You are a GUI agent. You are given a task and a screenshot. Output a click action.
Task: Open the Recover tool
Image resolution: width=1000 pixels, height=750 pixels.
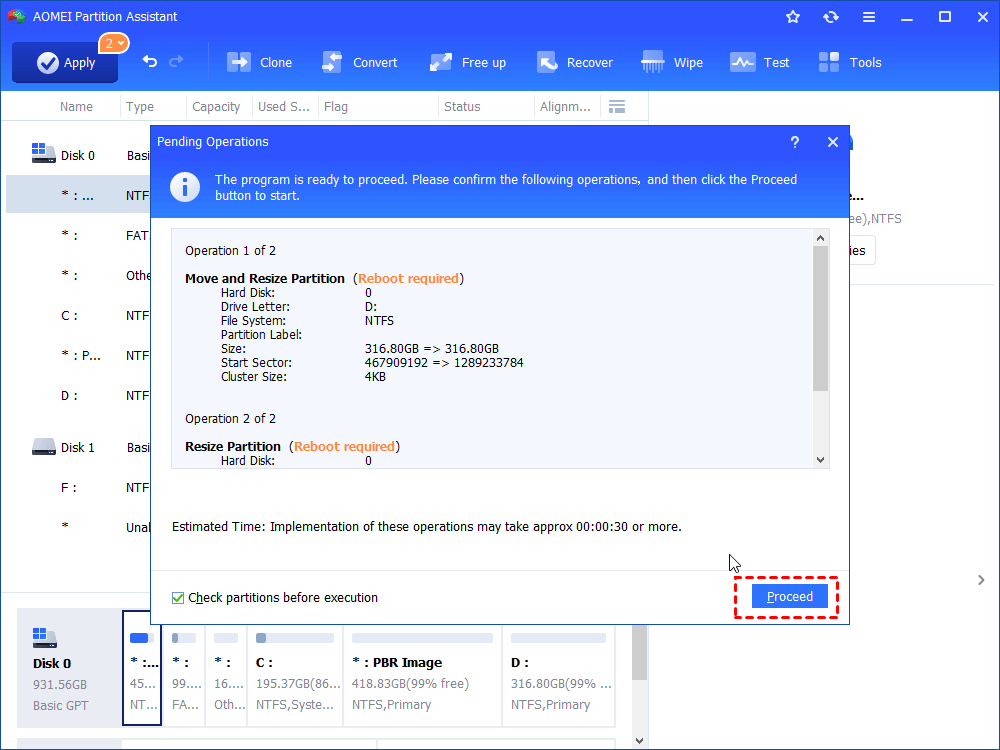[575, 62]
